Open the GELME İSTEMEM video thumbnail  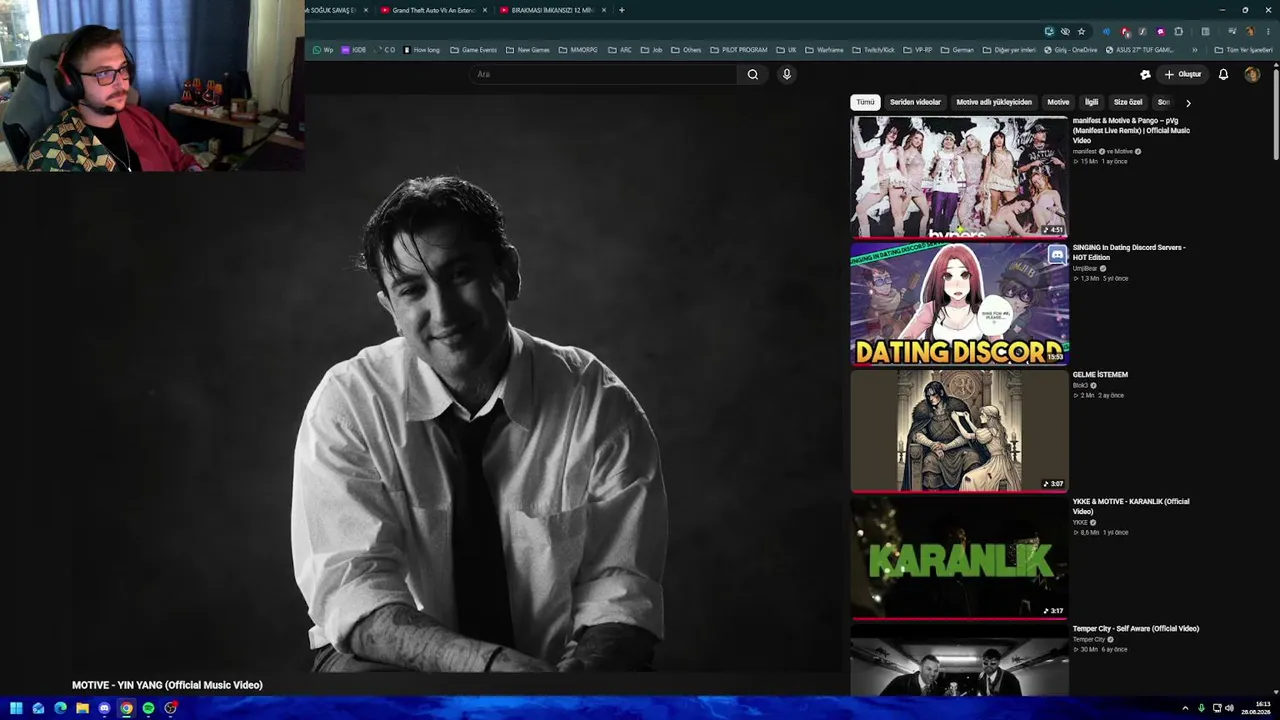tap(959, 431)
